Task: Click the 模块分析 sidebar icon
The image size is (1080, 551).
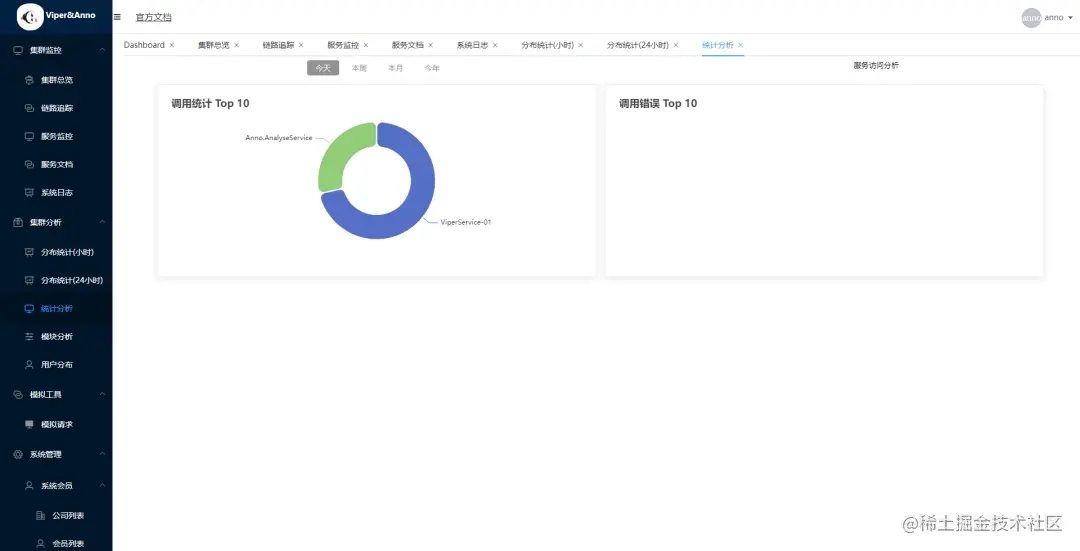Action: (x=29, y=337)
